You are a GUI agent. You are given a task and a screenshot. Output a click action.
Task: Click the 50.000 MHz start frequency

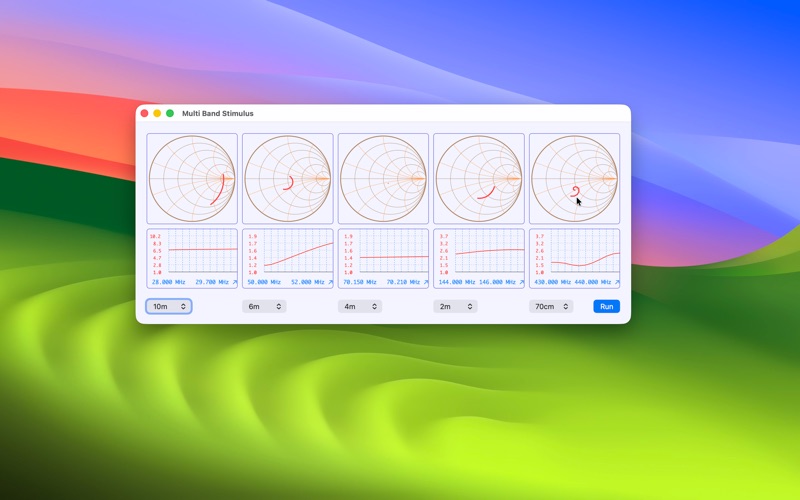[264, 282]
